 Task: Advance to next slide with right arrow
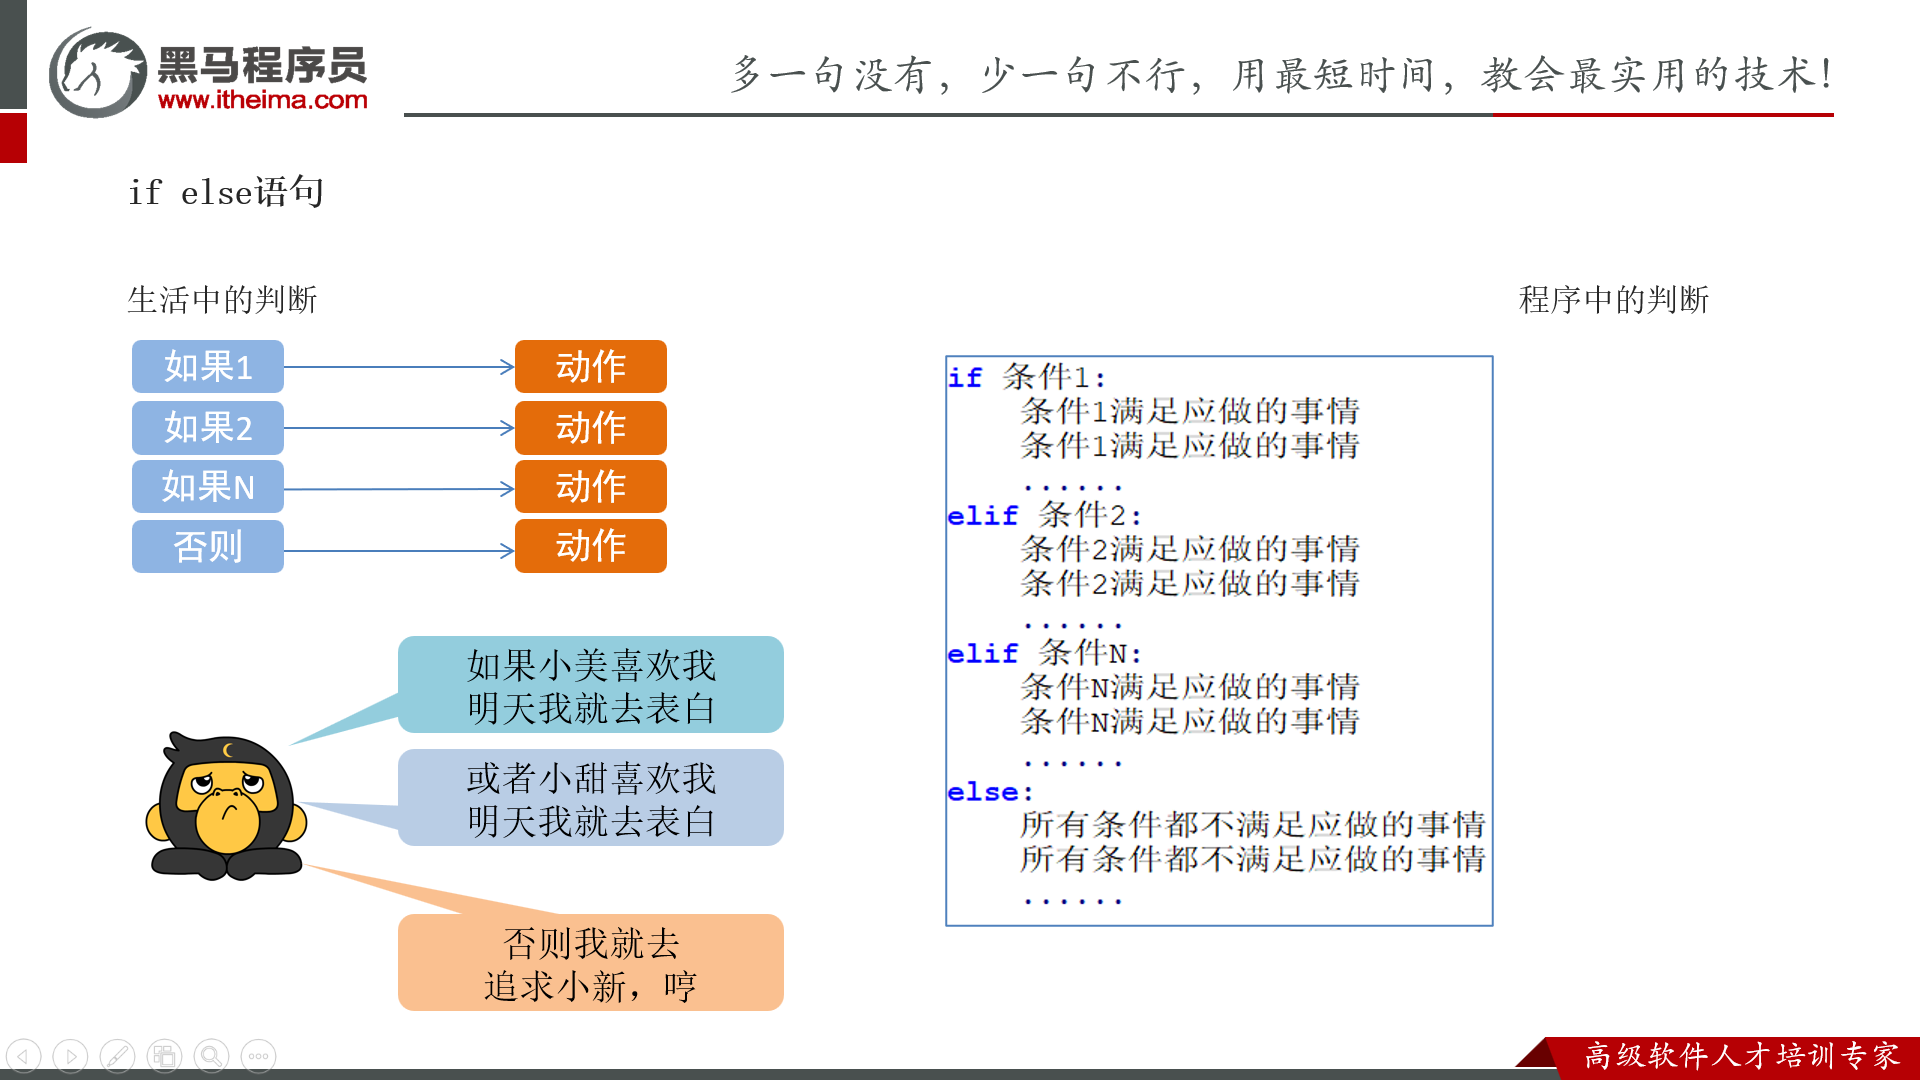click(x=70, y=1056)
